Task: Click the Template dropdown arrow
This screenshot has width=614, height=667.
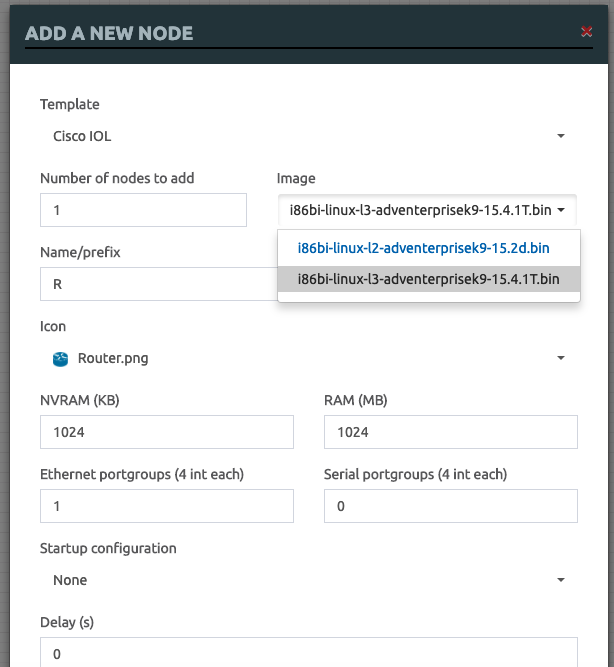Action: click(561, 136)
